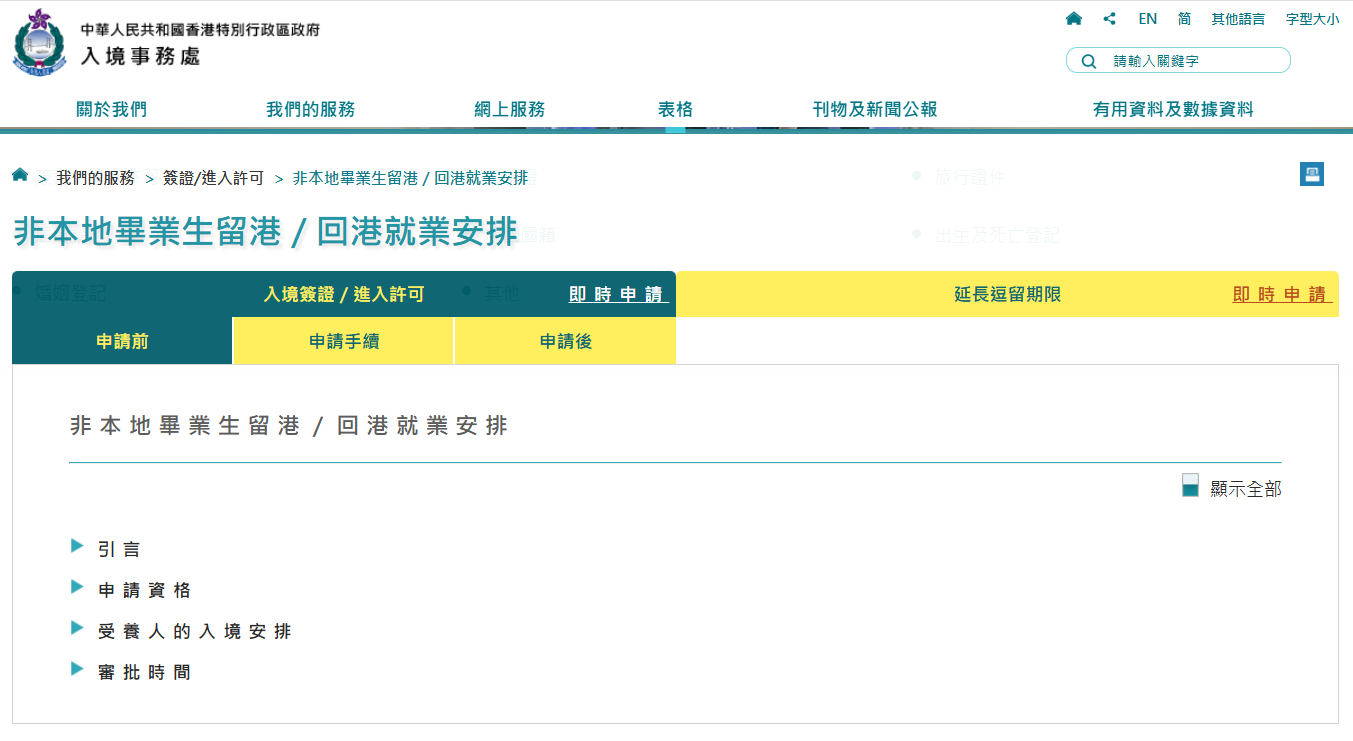Enable show-all content using its checkbox
Viewport: 1353px width, 741px height.
tap(1189, 485)
